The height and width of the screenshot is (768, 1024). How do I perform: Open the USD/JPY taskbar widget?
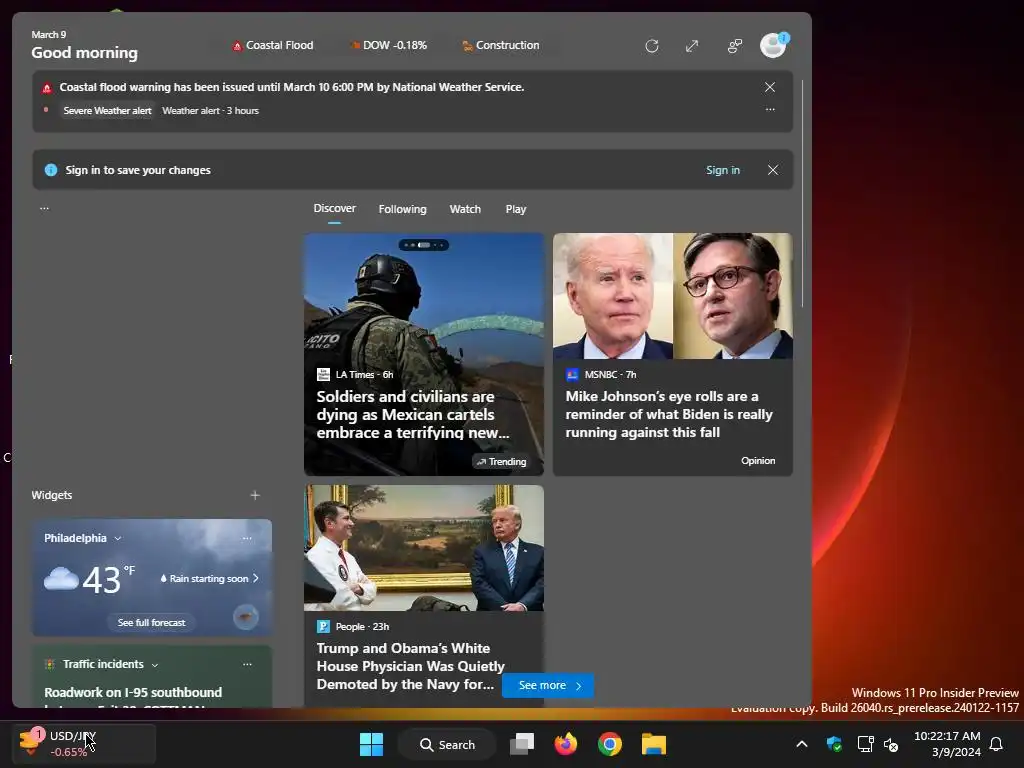(x=84, y=744)
